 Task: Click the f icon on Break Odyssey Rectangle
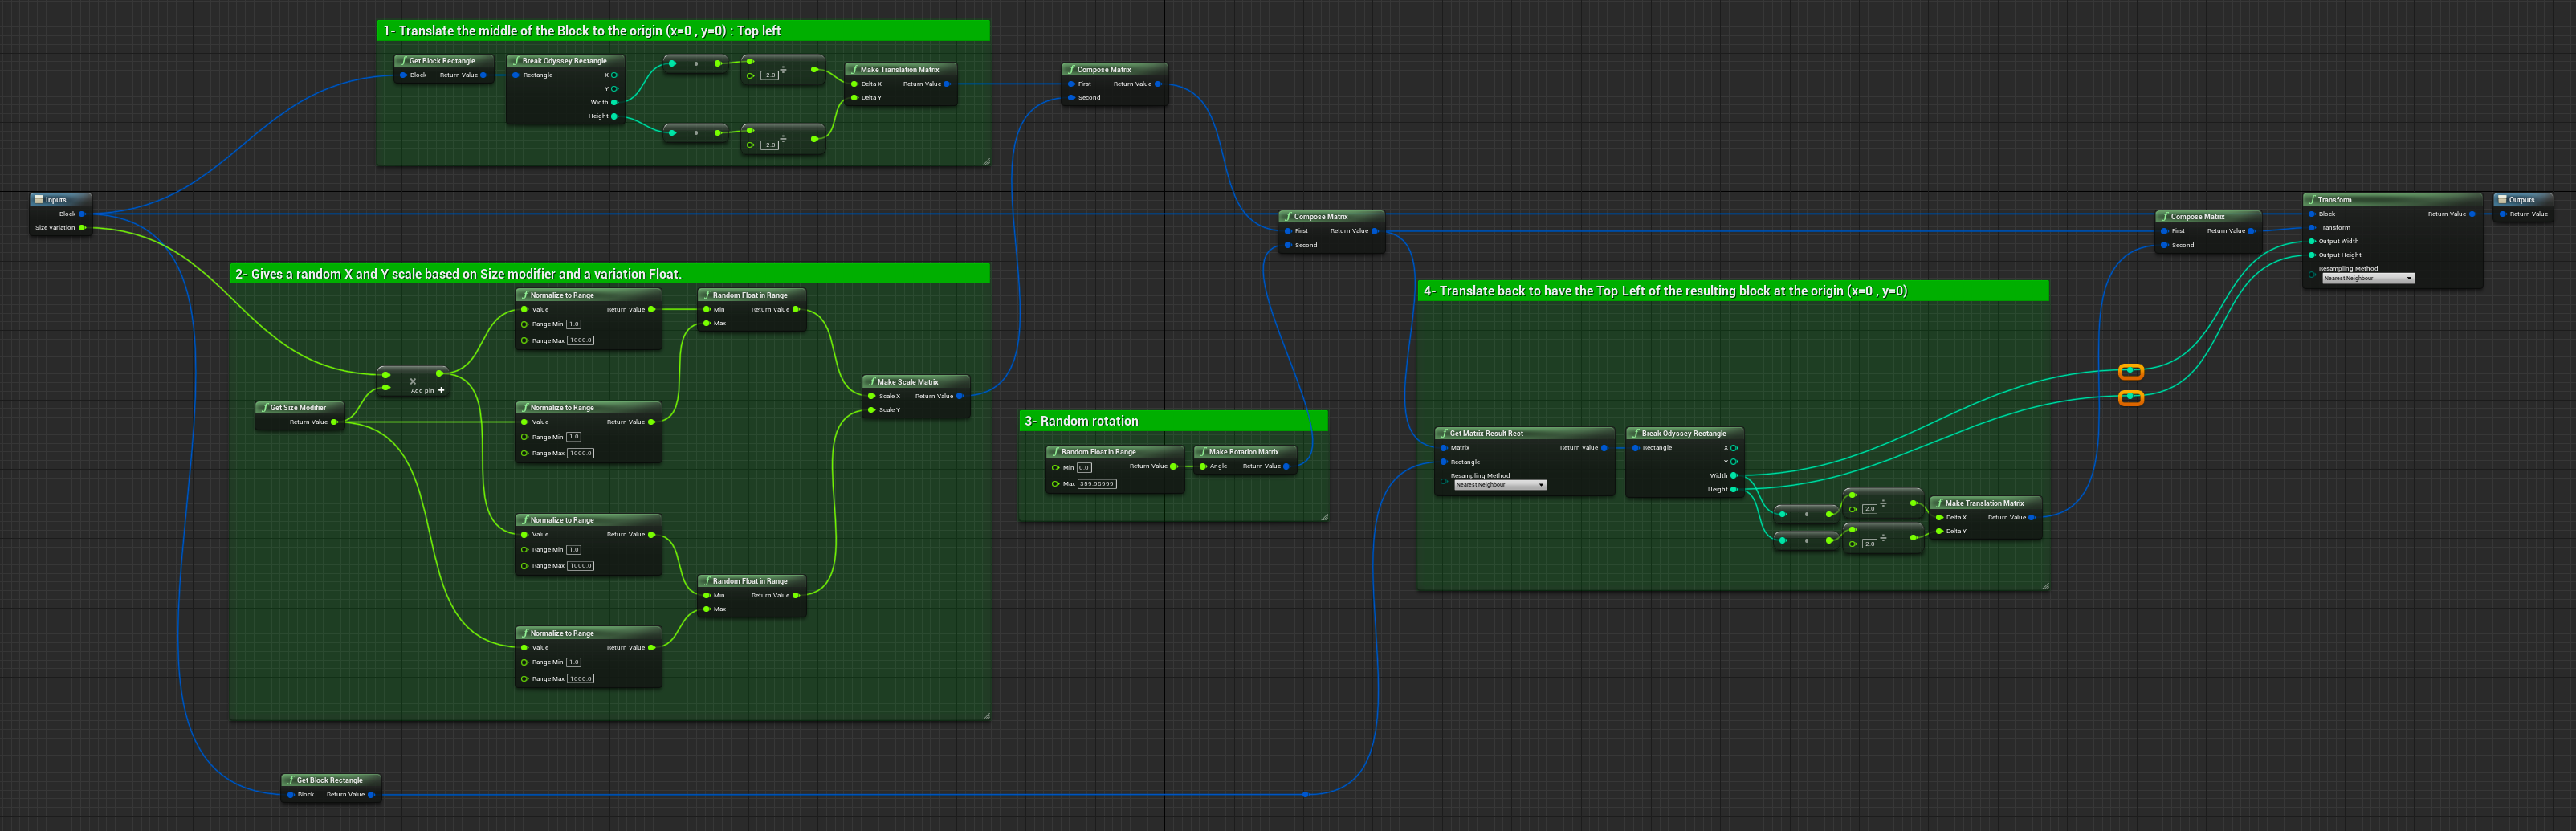(x=518, y=60)
